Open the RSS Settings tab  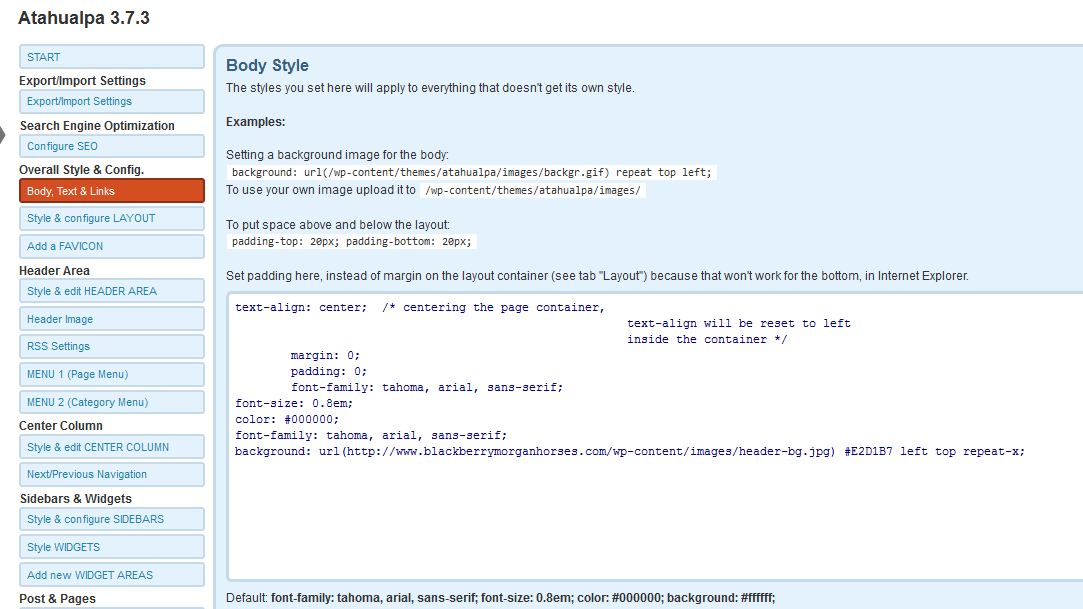(112, 346)
